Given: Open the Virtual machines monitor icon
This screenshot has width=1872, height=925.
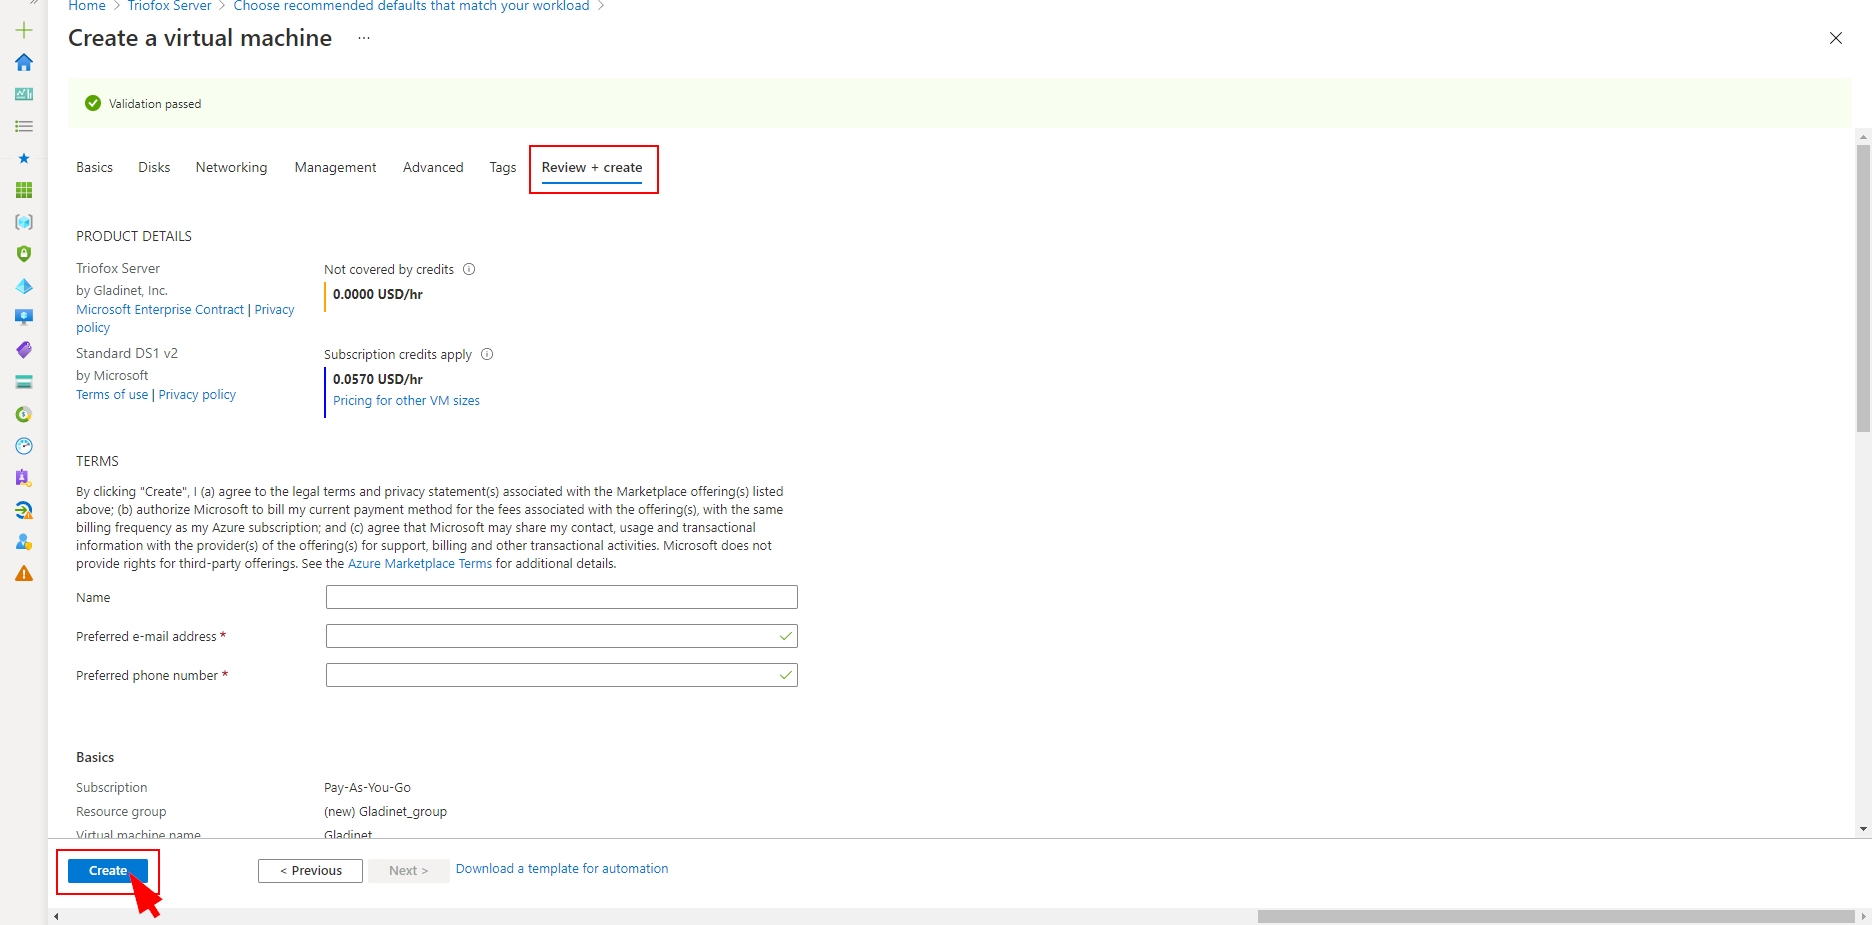Looking at the screenshot, I should (x=24, y=318).
